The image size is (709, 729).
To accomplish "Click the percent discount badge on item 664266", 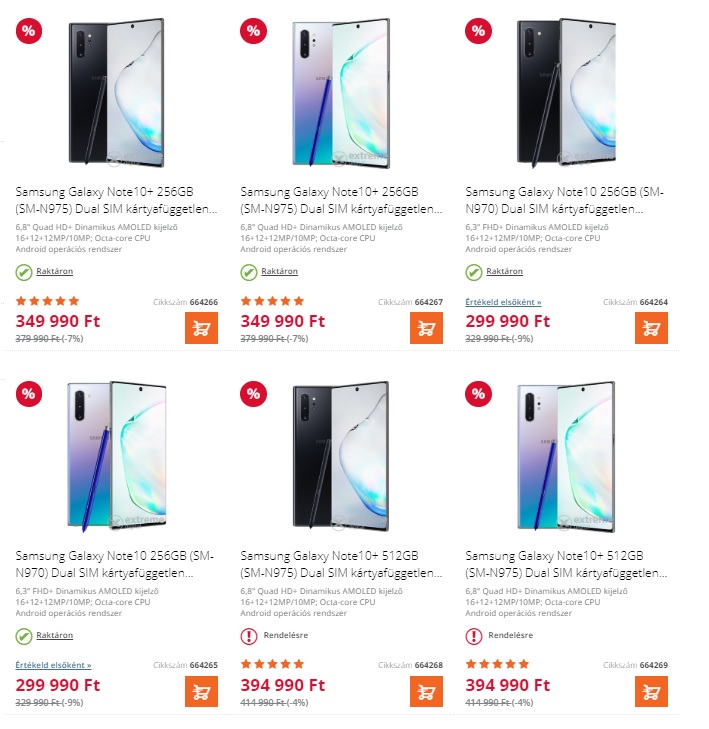I will pyautogui.click(x=28, y=30).
